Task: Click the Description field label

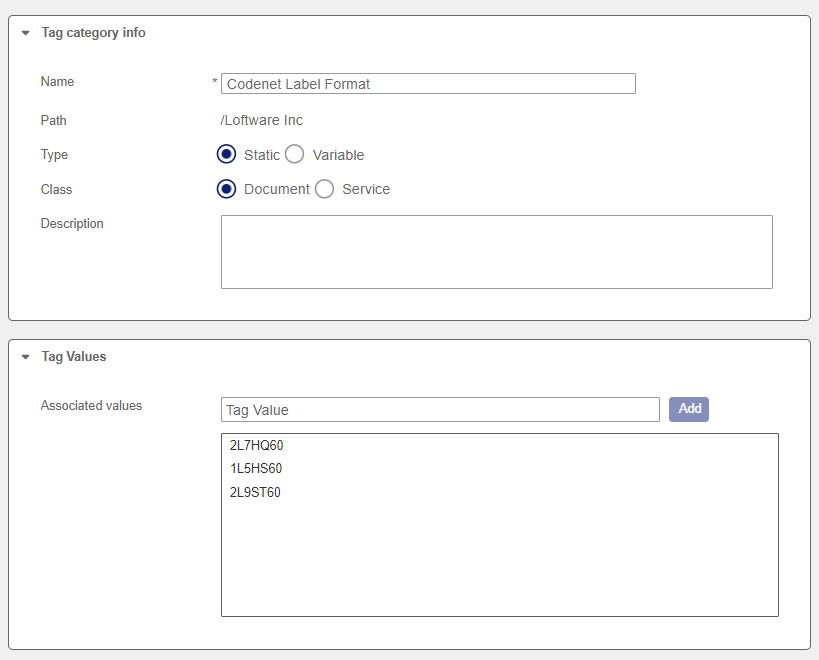Action: [x=72, y=223]
